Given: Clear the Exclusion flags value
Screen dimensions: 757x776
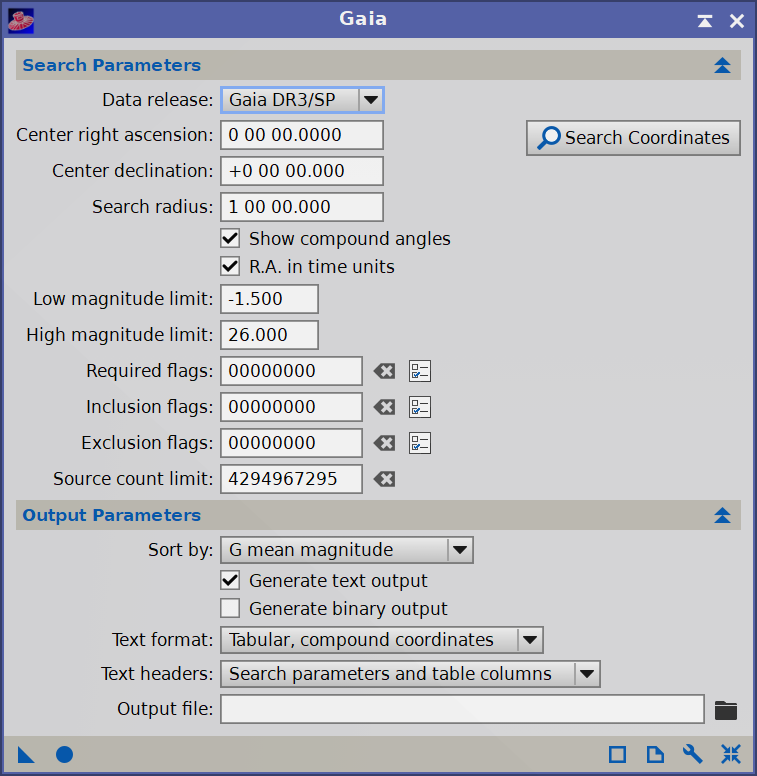Looking at the screenshot, I should (x=384, y=443).
